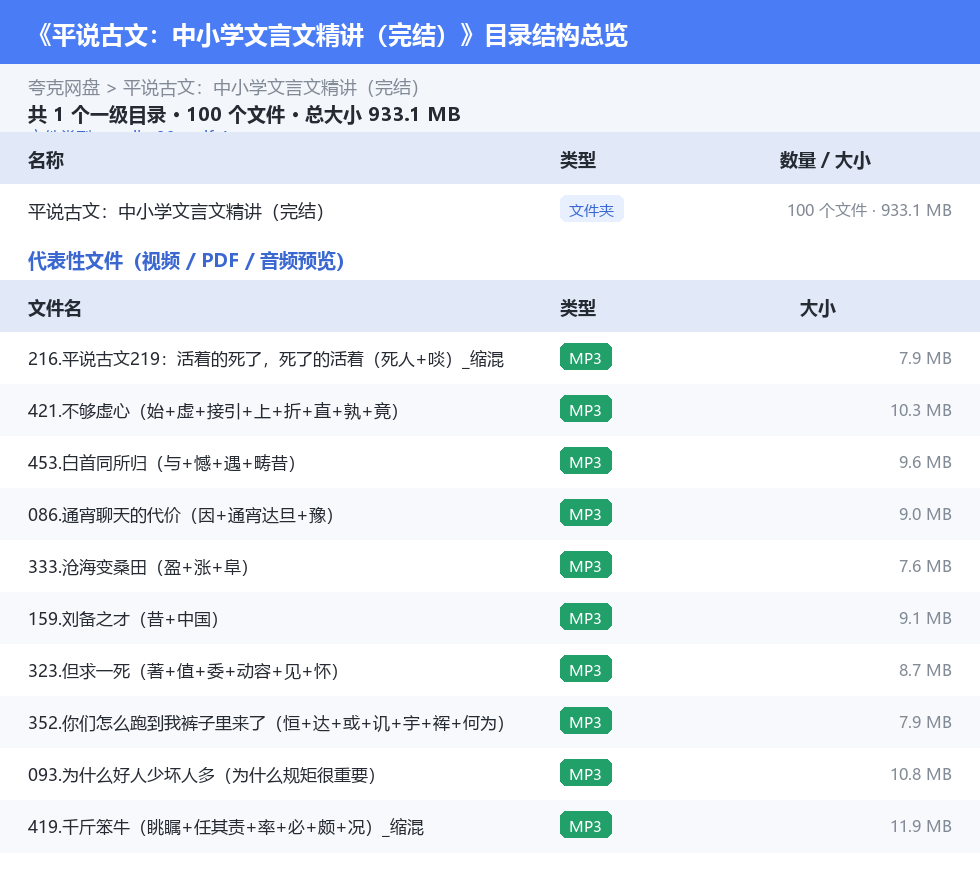Click the 类型 header in folder table

(x=578, y=160)
